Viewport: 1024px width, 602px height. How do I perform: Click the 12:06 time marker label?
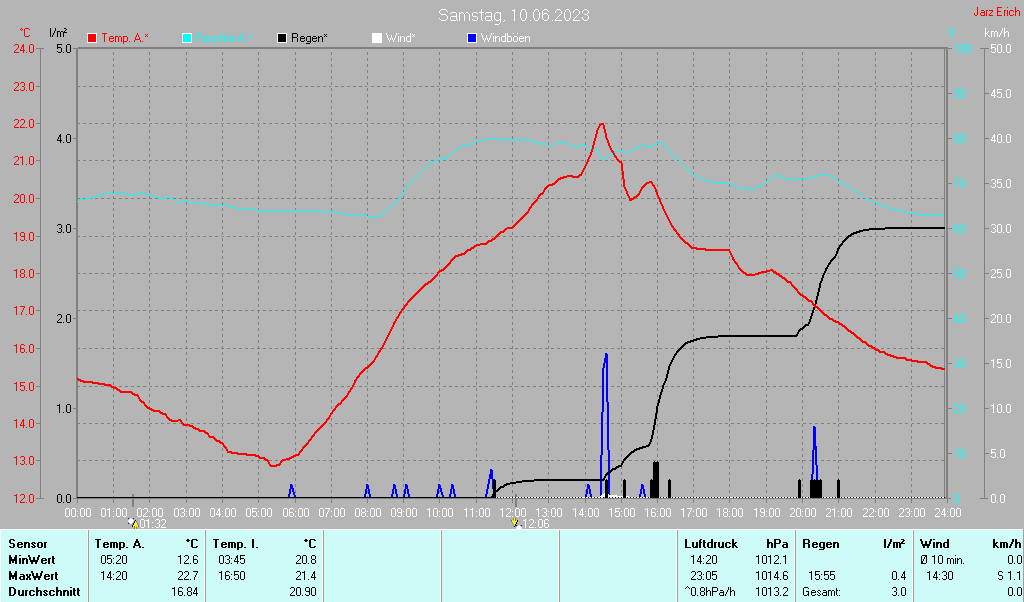pyautogui.click(x=536, y=524)
